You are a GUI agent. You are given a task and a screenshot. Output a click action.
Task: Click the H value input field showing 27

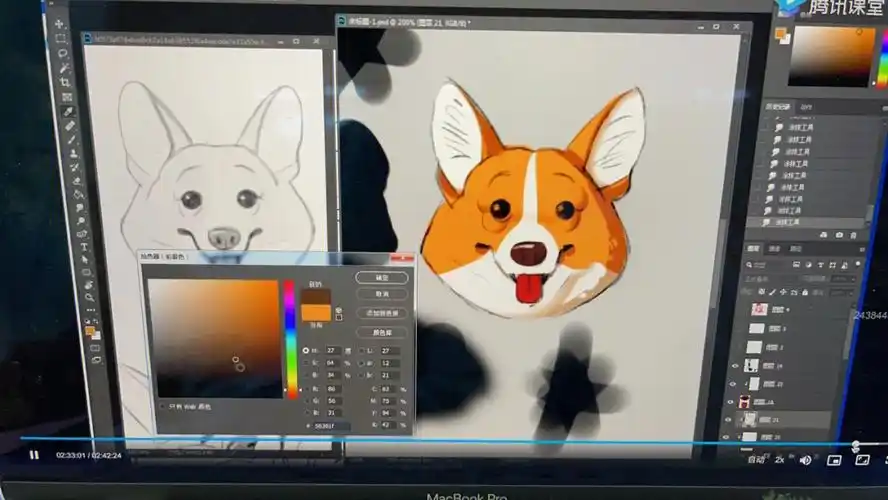[332, 351]
